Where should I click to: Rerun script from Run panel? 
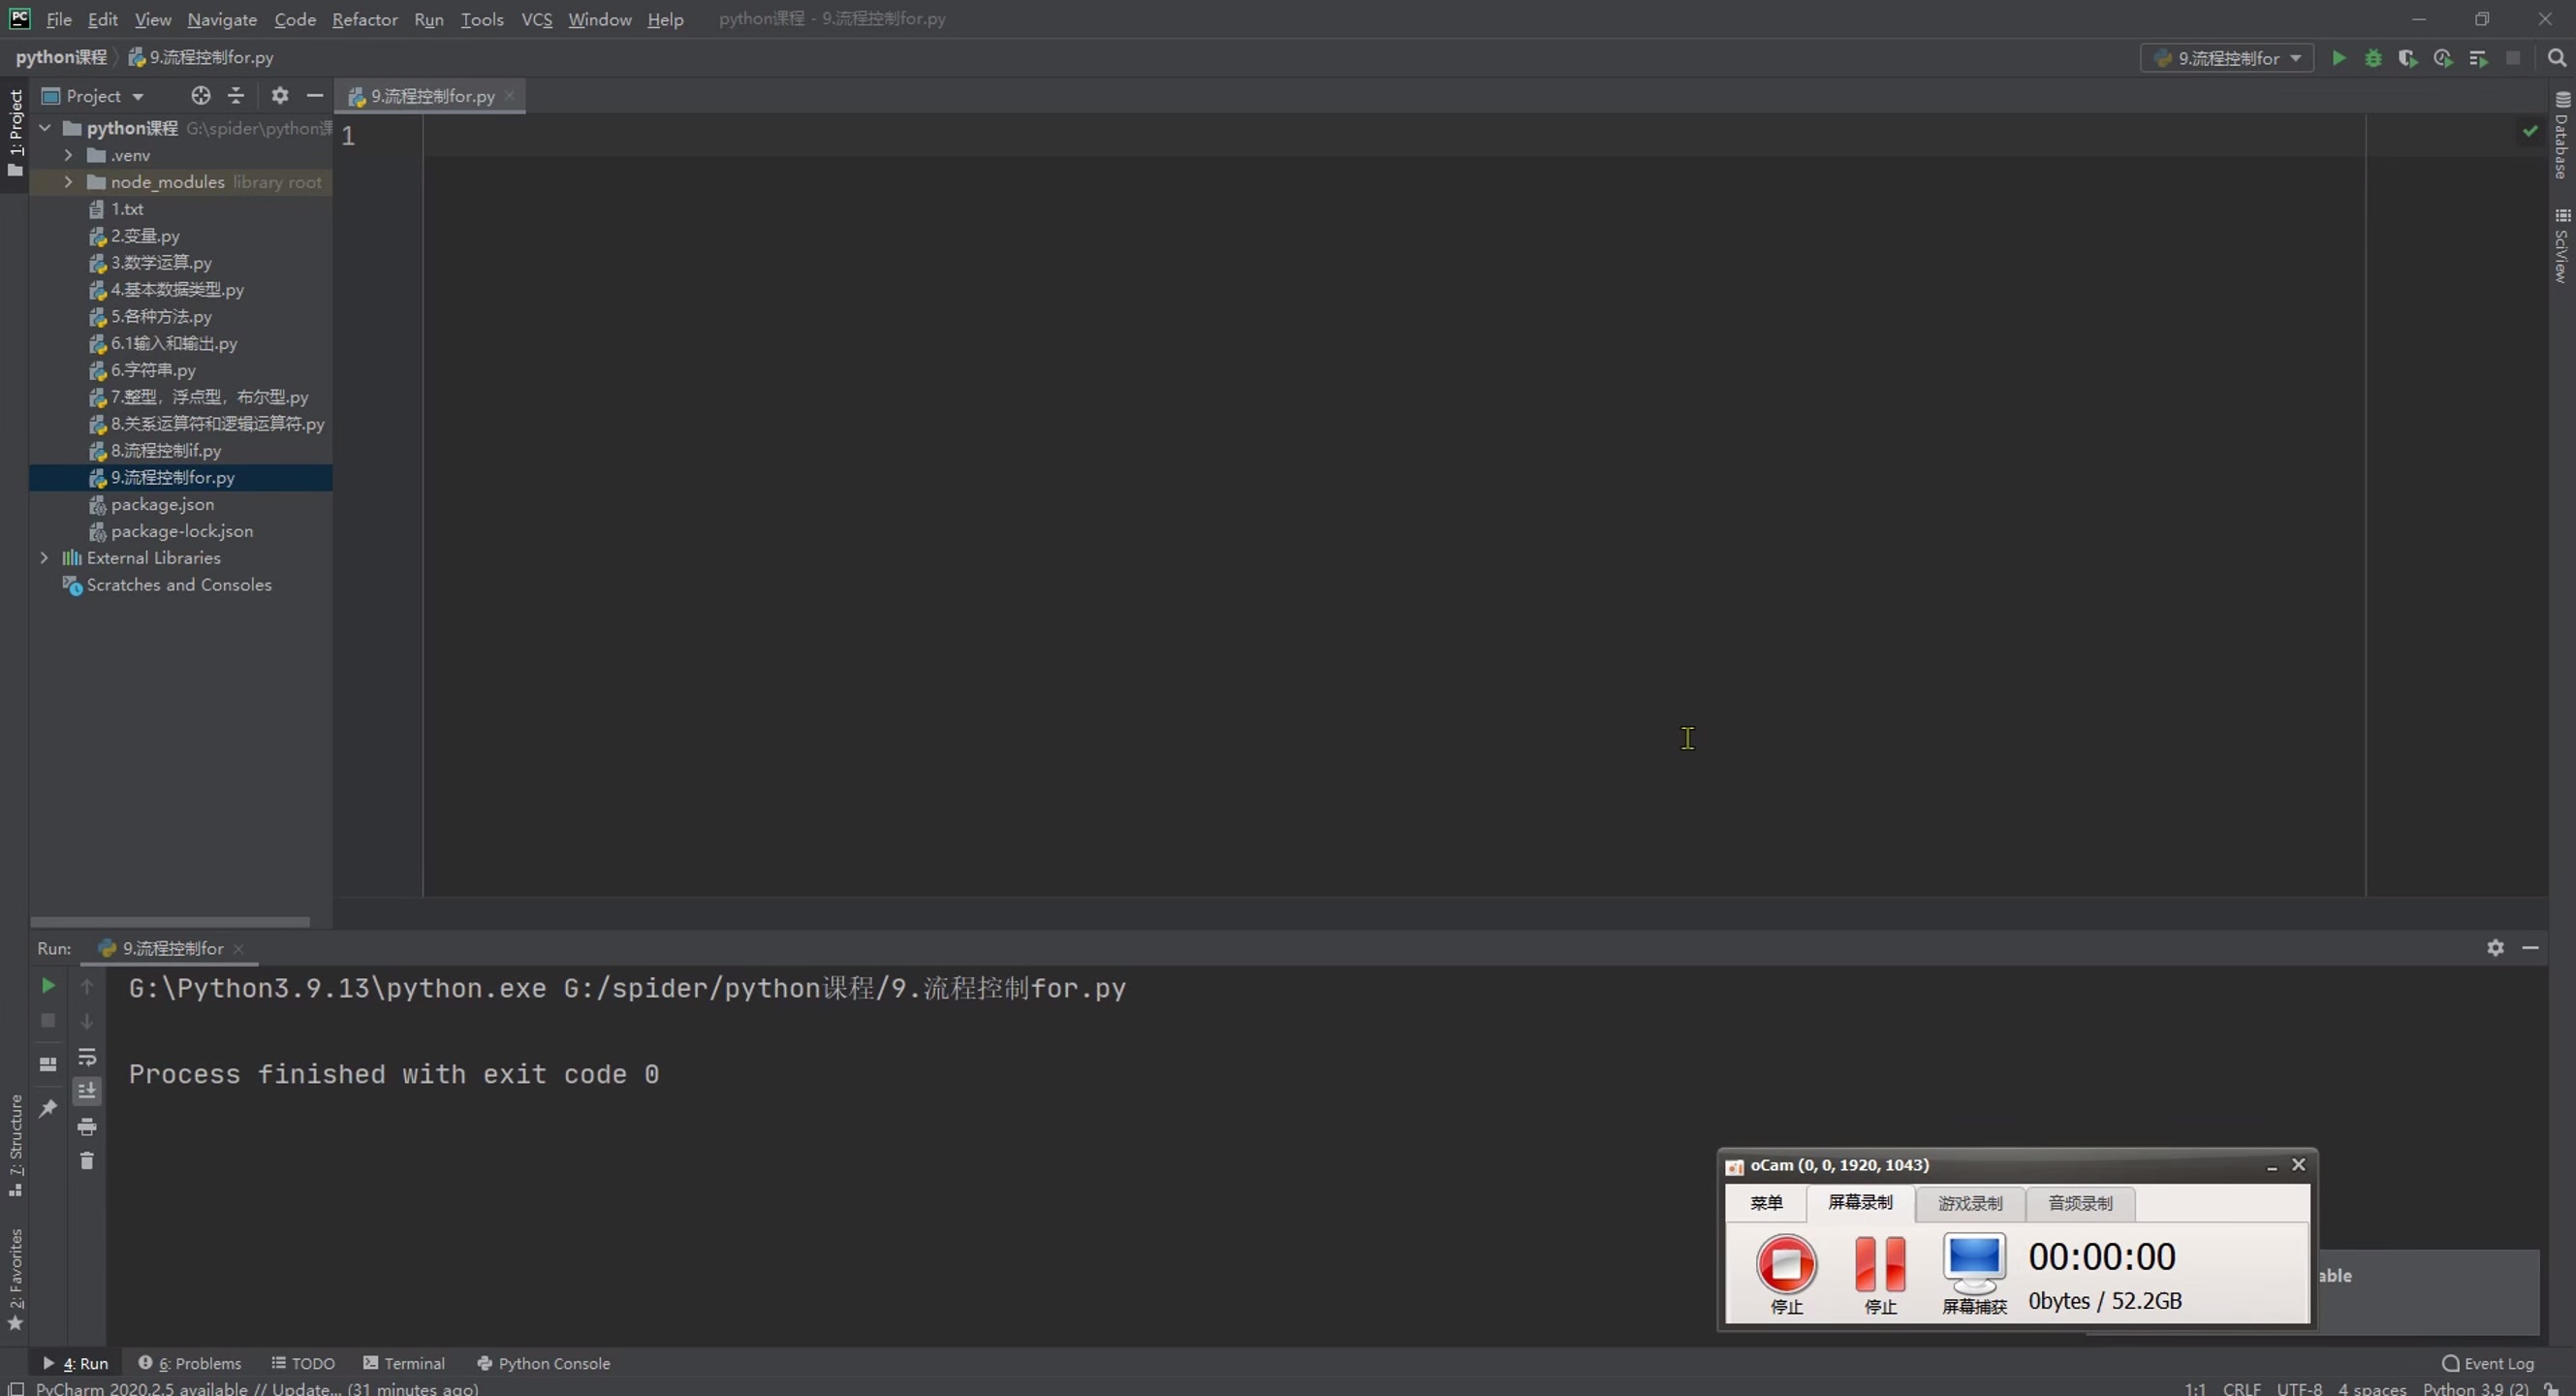click(47, 986)
